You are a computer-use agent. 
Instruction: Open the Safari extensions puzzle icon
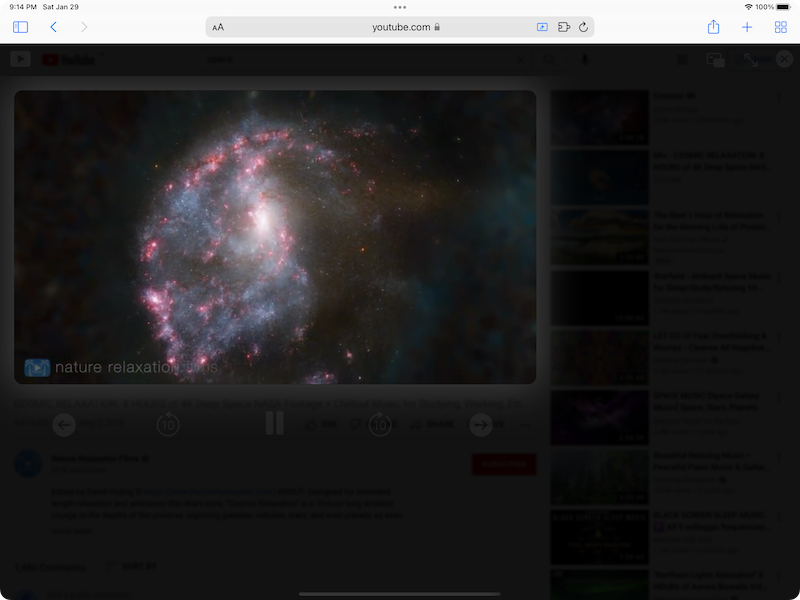pos(564,27)
